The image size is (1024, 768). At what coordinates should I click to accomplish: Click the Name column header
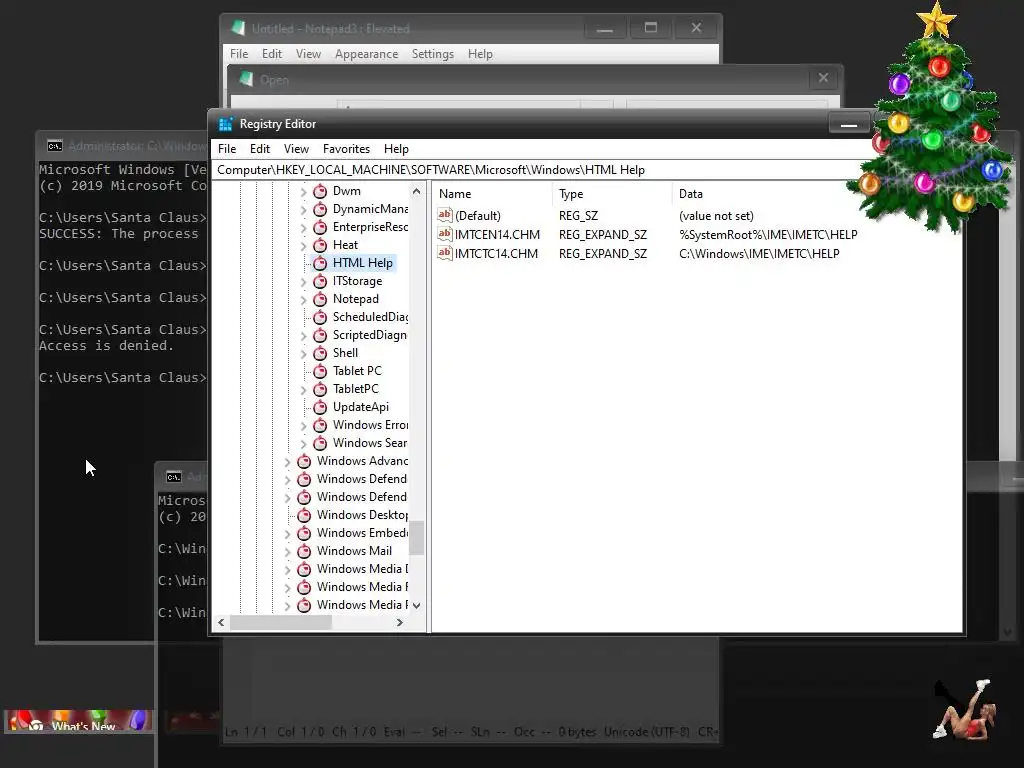pyautogui.click(x=492, y=194)
